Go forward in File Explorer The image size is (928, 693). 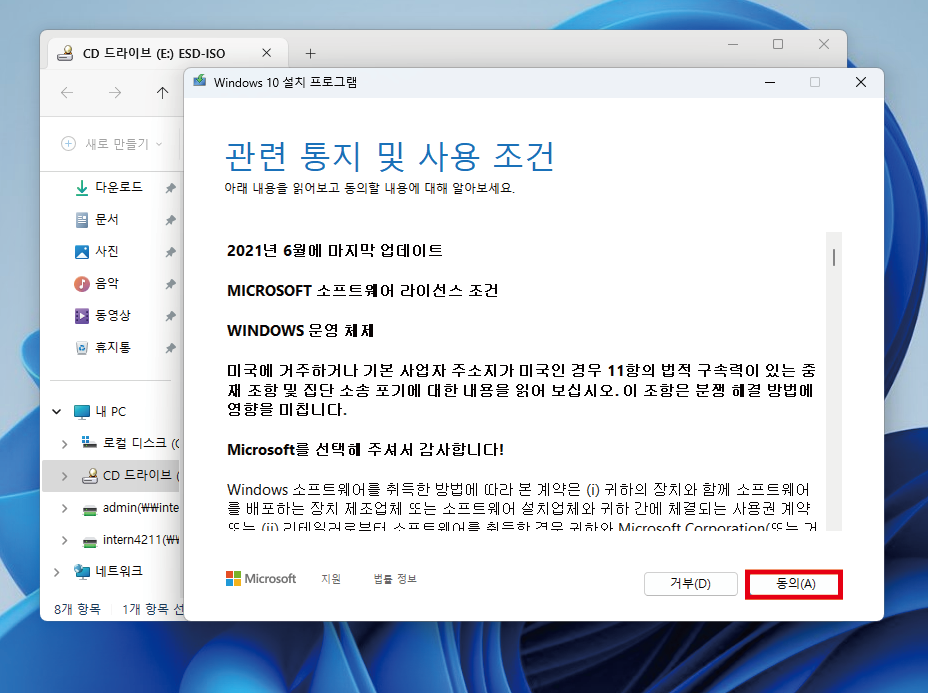pyautogui.click(x=115, y=92)
